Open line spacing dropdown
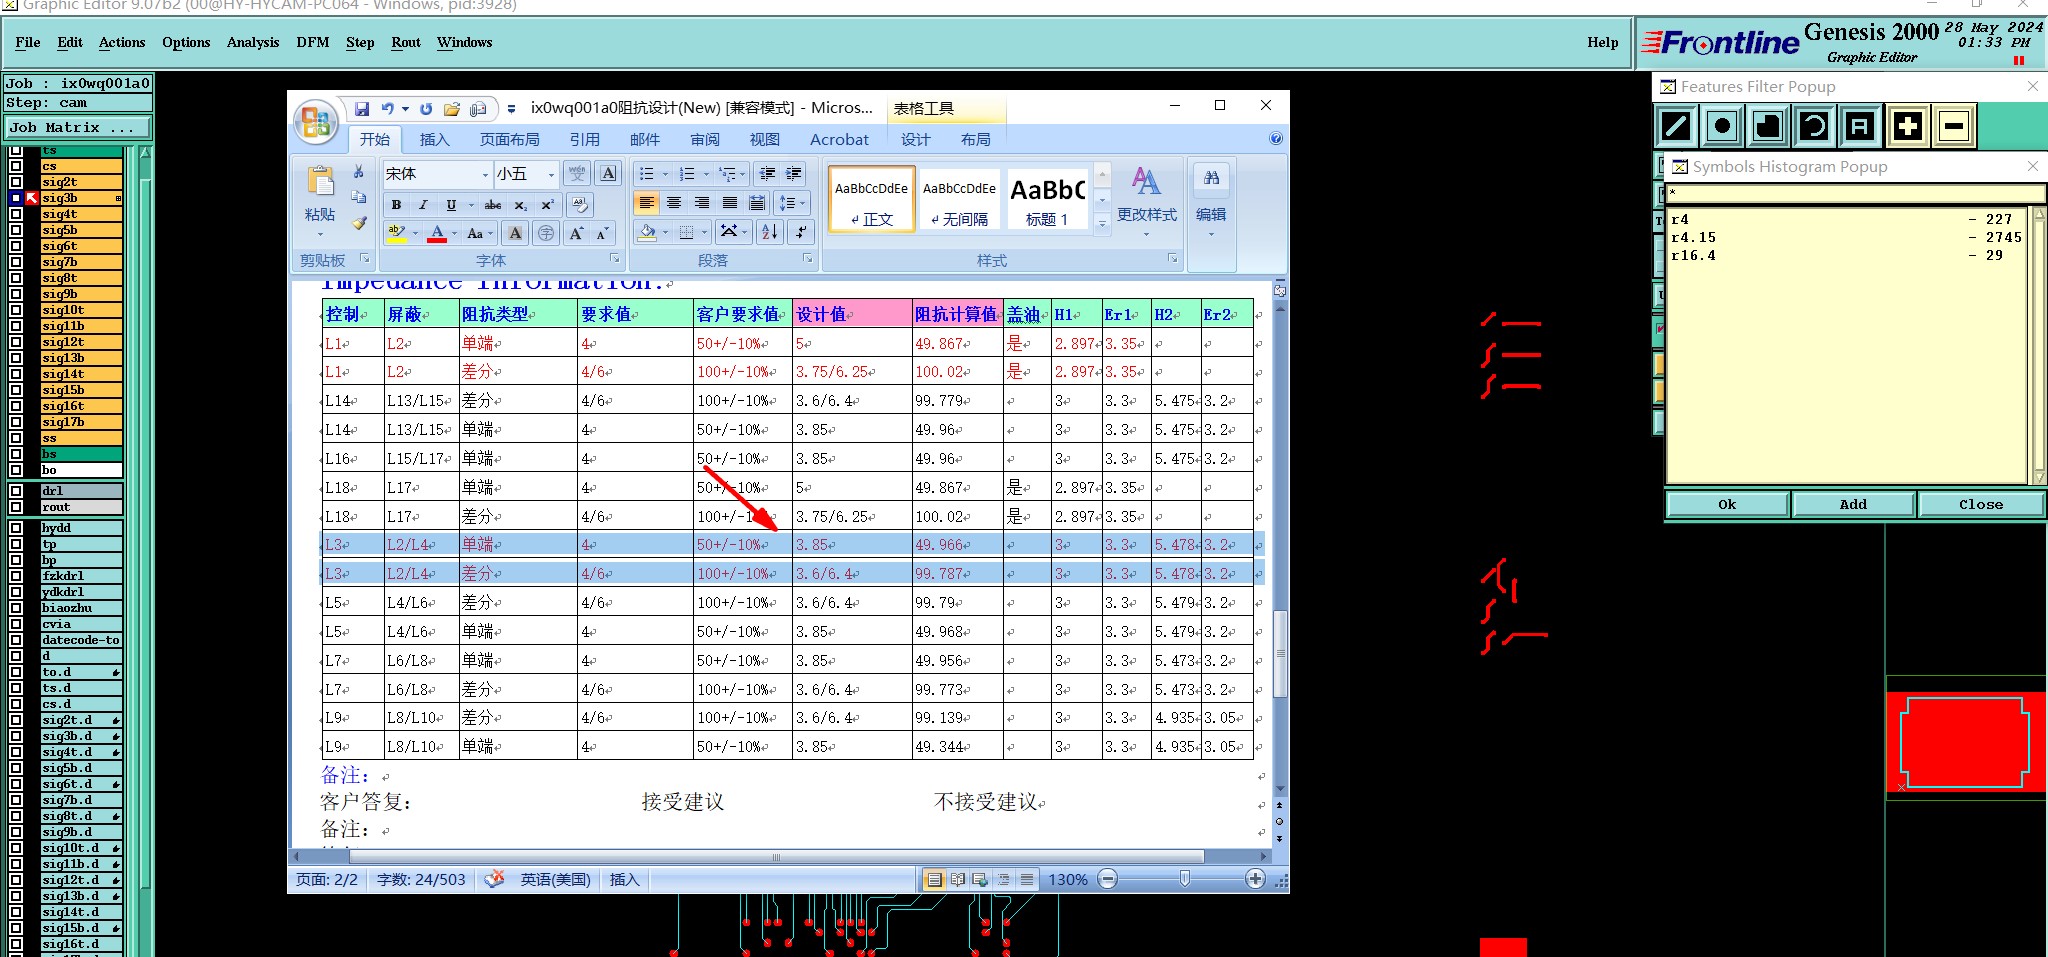Viewport: 2048px width, 957px height. (x=792, y=203)
